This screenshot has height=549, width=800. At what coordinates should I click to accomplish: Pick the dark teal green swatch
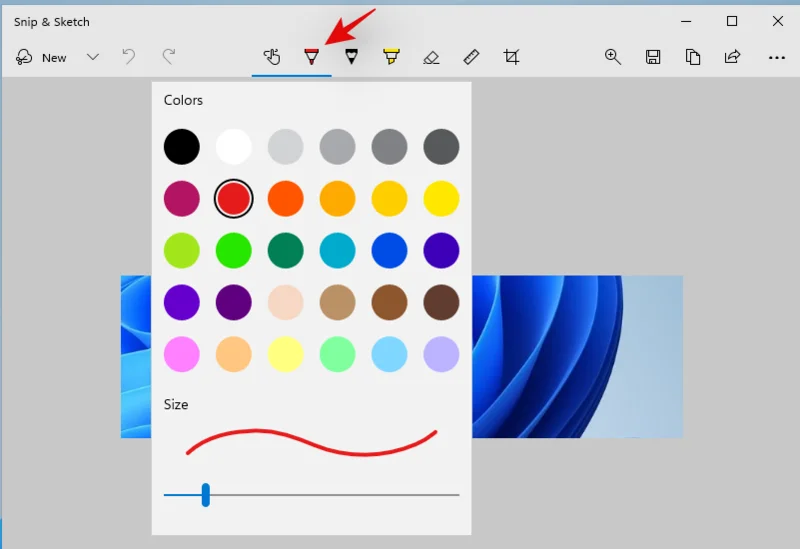pyautogui.click(x=286, y=251)
